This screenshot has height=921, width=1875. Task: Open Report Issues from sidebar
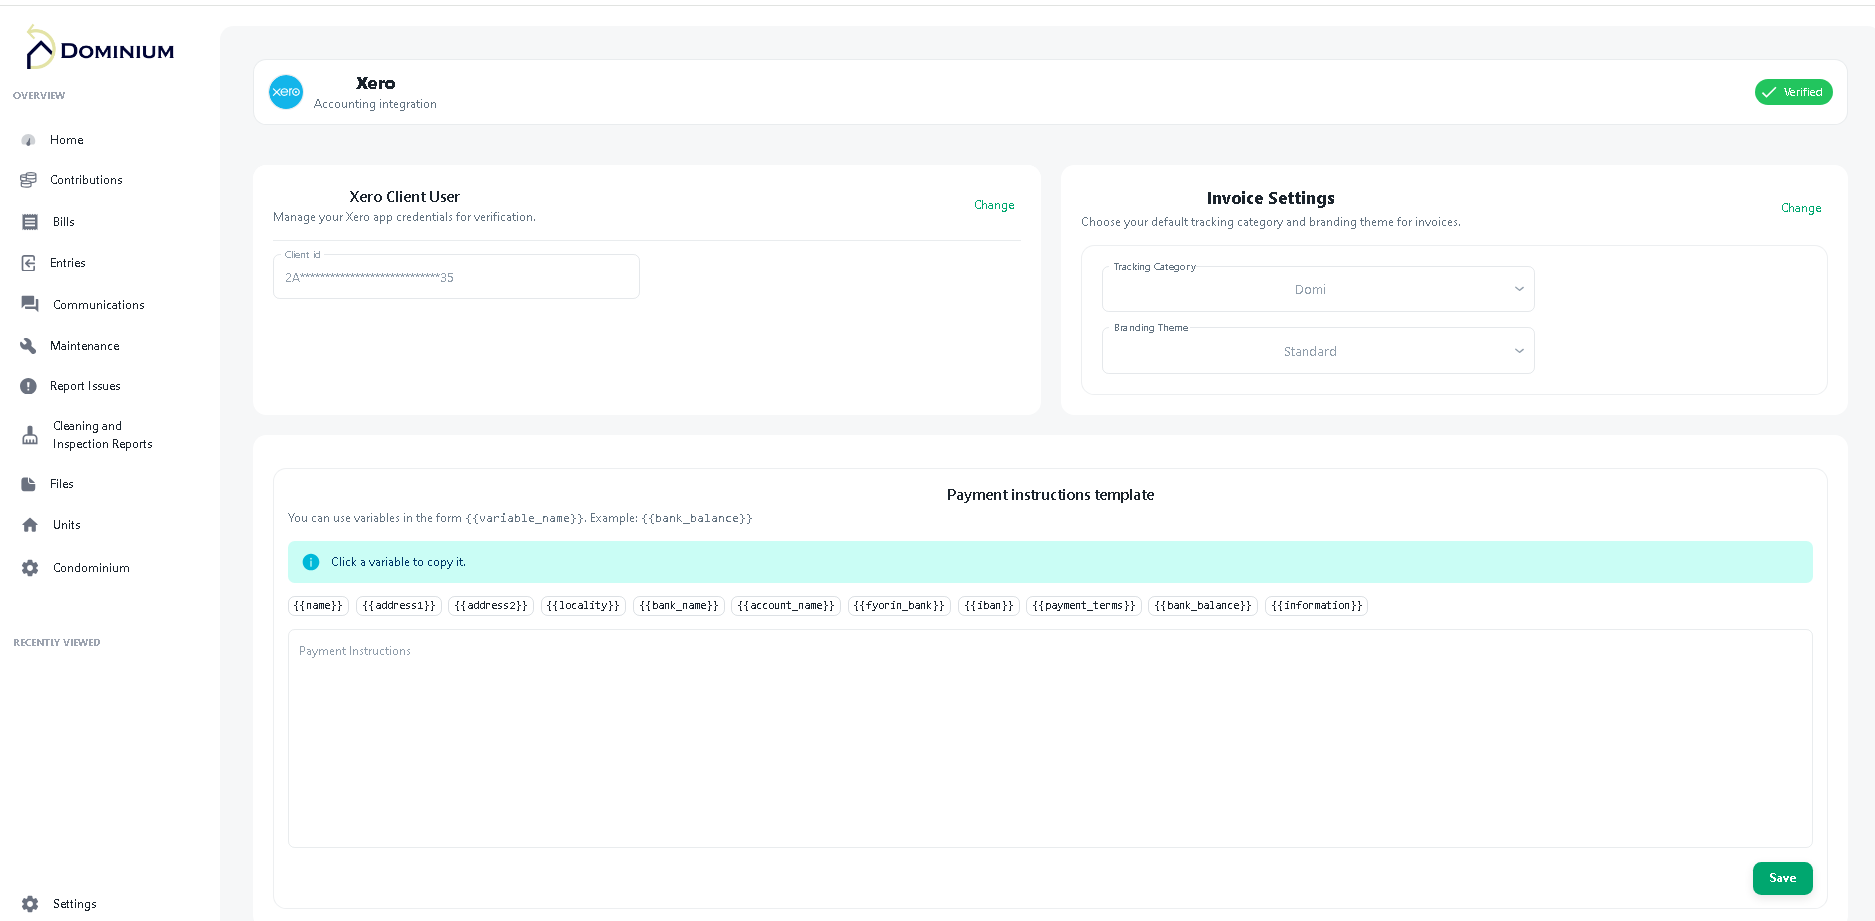pyautogui.click(x=85, y=386)
